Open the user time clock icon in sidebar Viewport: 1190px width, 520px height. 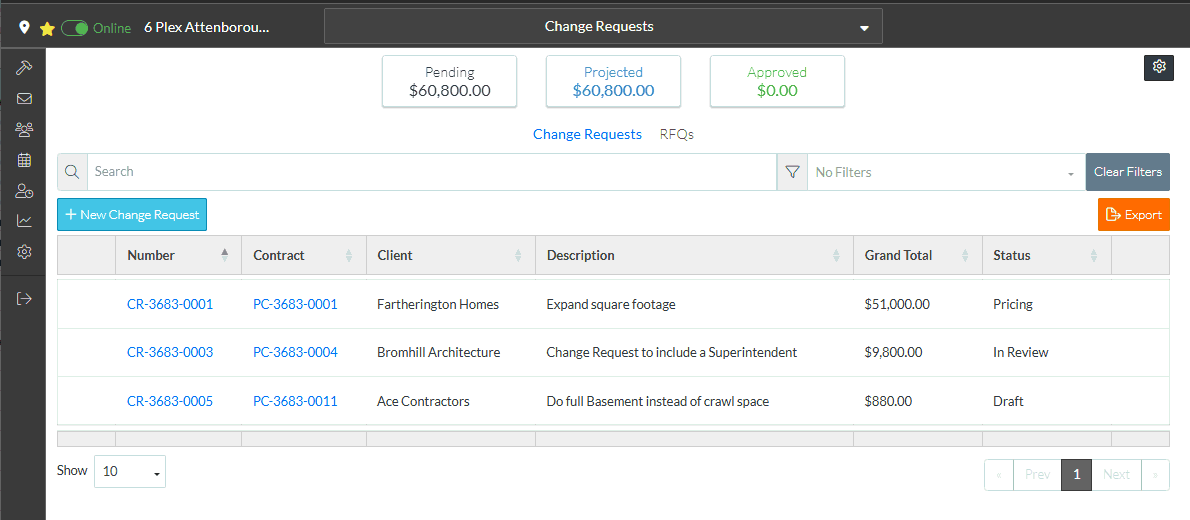(x=24, y=191)
